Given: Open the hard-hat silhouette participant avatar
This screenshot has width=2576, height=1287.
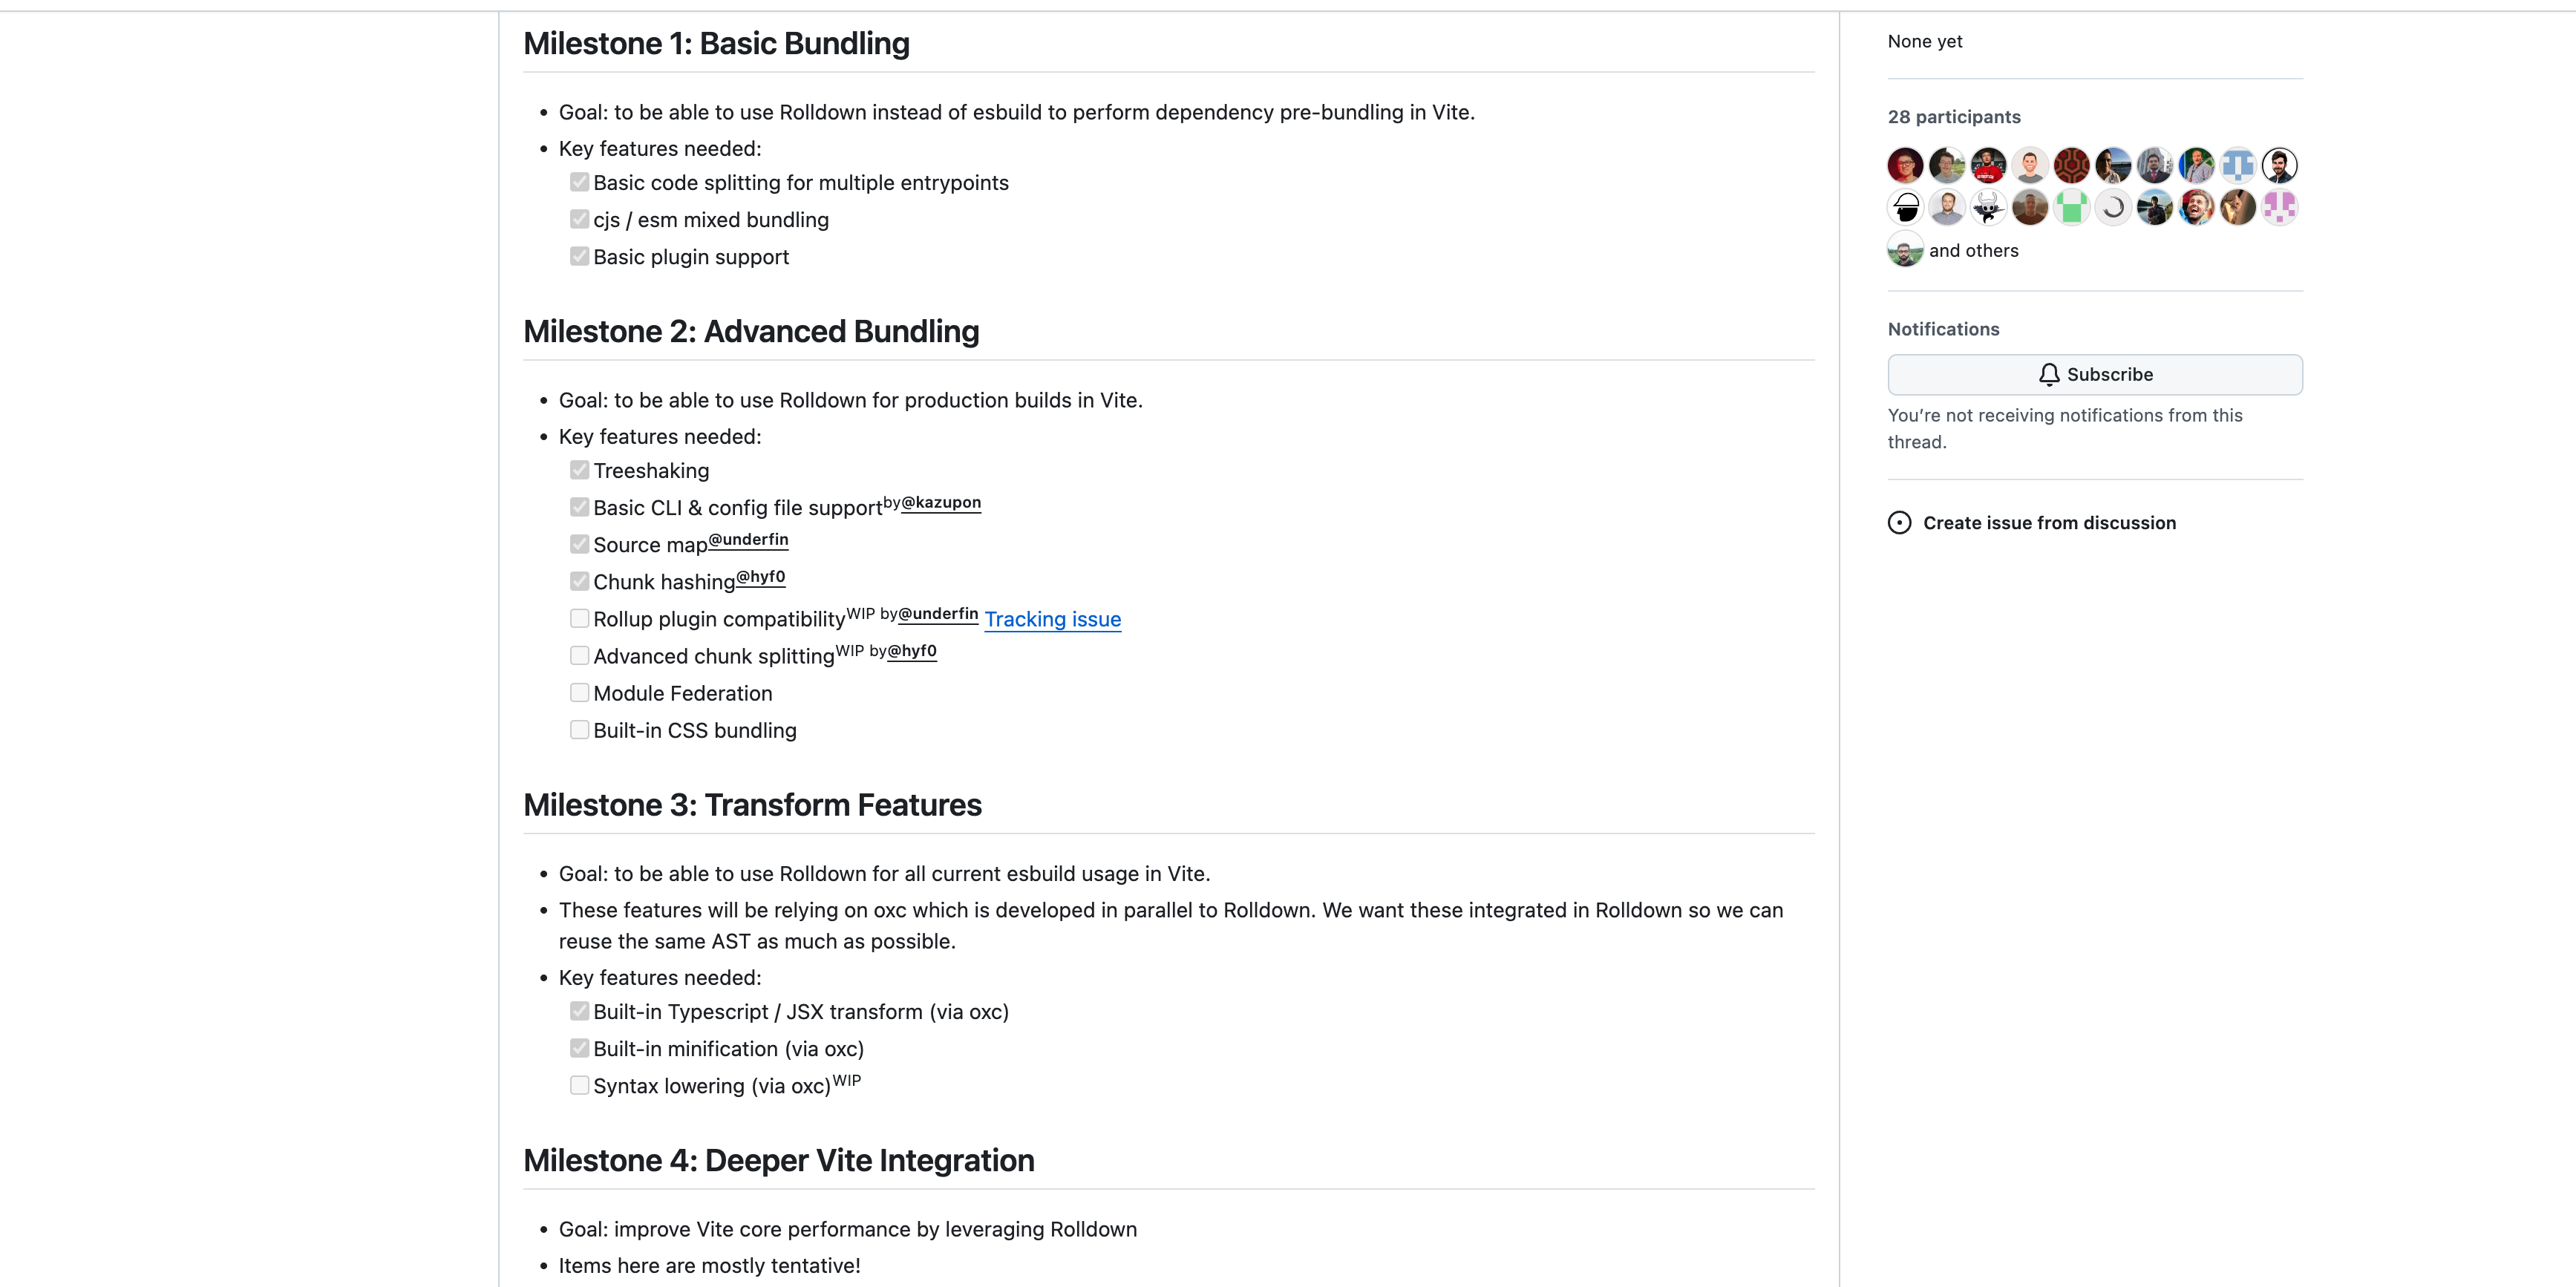Looking at the screenshot, I should point(1905,207).
